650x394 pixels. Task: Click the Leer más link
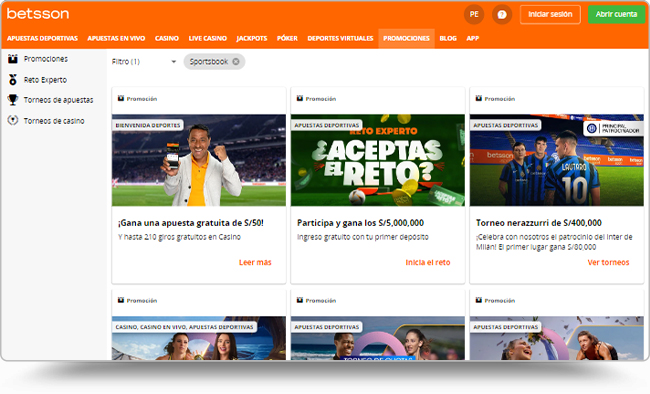(255, 262)
